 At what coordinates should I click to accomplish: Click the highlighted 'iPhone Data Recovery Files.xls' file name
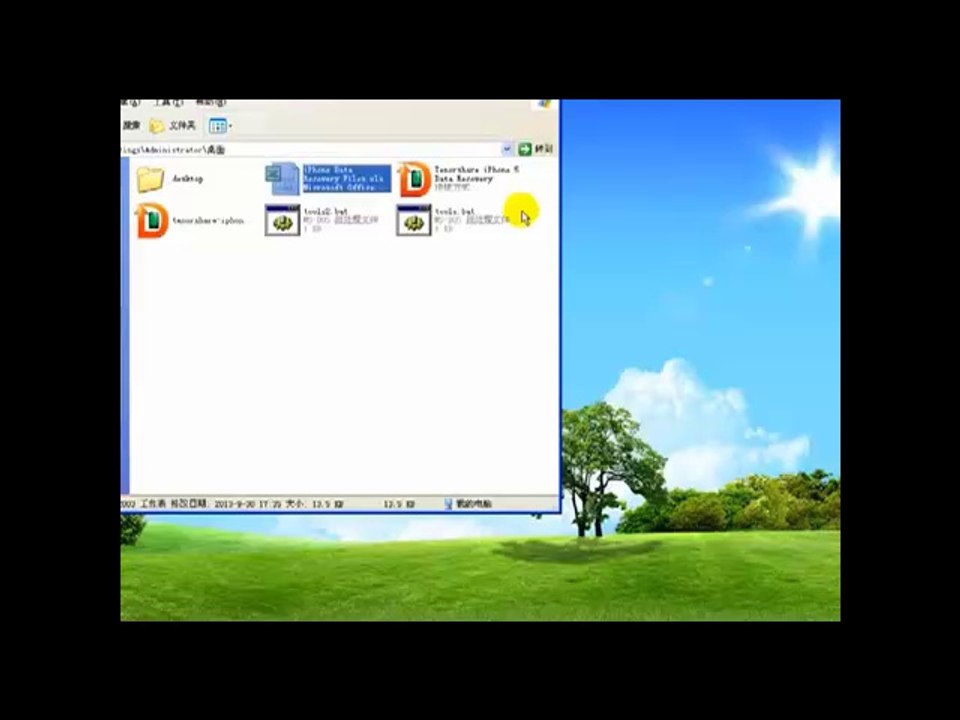click(347, 178)
